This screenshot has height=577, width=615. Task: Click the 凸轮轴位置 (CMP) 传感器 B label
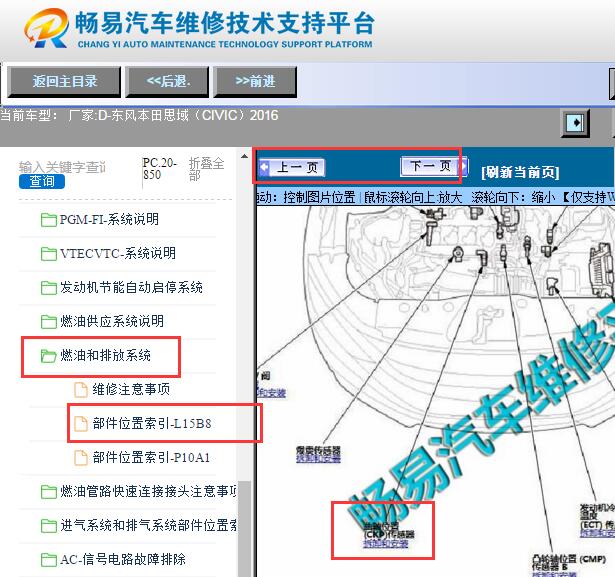569,562
